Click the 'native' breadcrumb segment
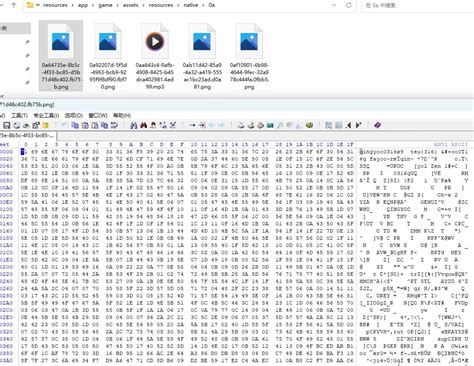Image resolution: width=474 pixels, height=366 pixels. 191,5
